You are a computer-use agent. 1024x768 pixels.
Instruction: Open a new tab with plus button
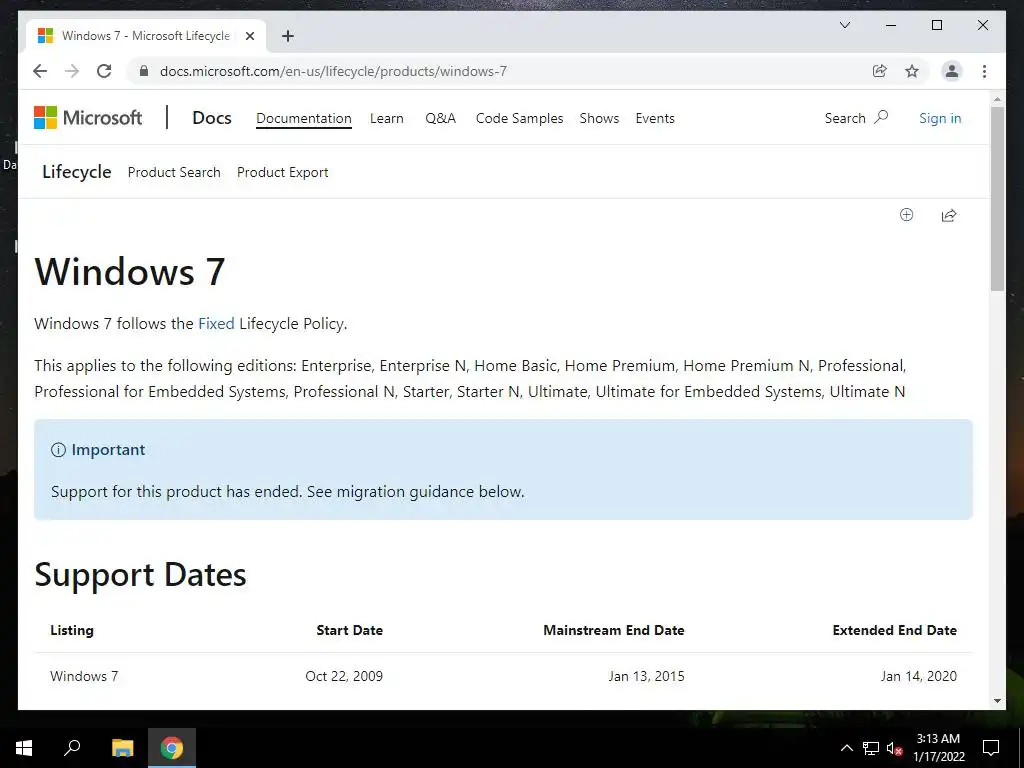(288, 36)
